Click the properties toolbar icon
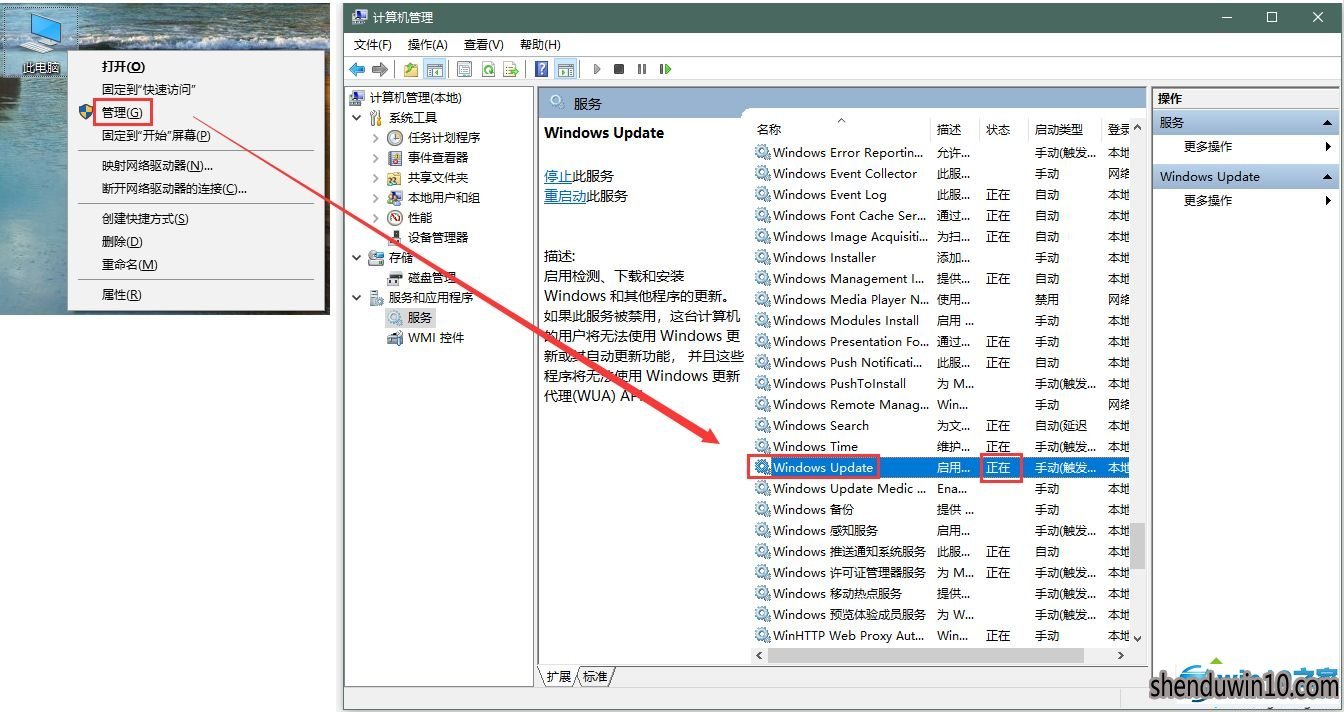 tap(465, 69)
